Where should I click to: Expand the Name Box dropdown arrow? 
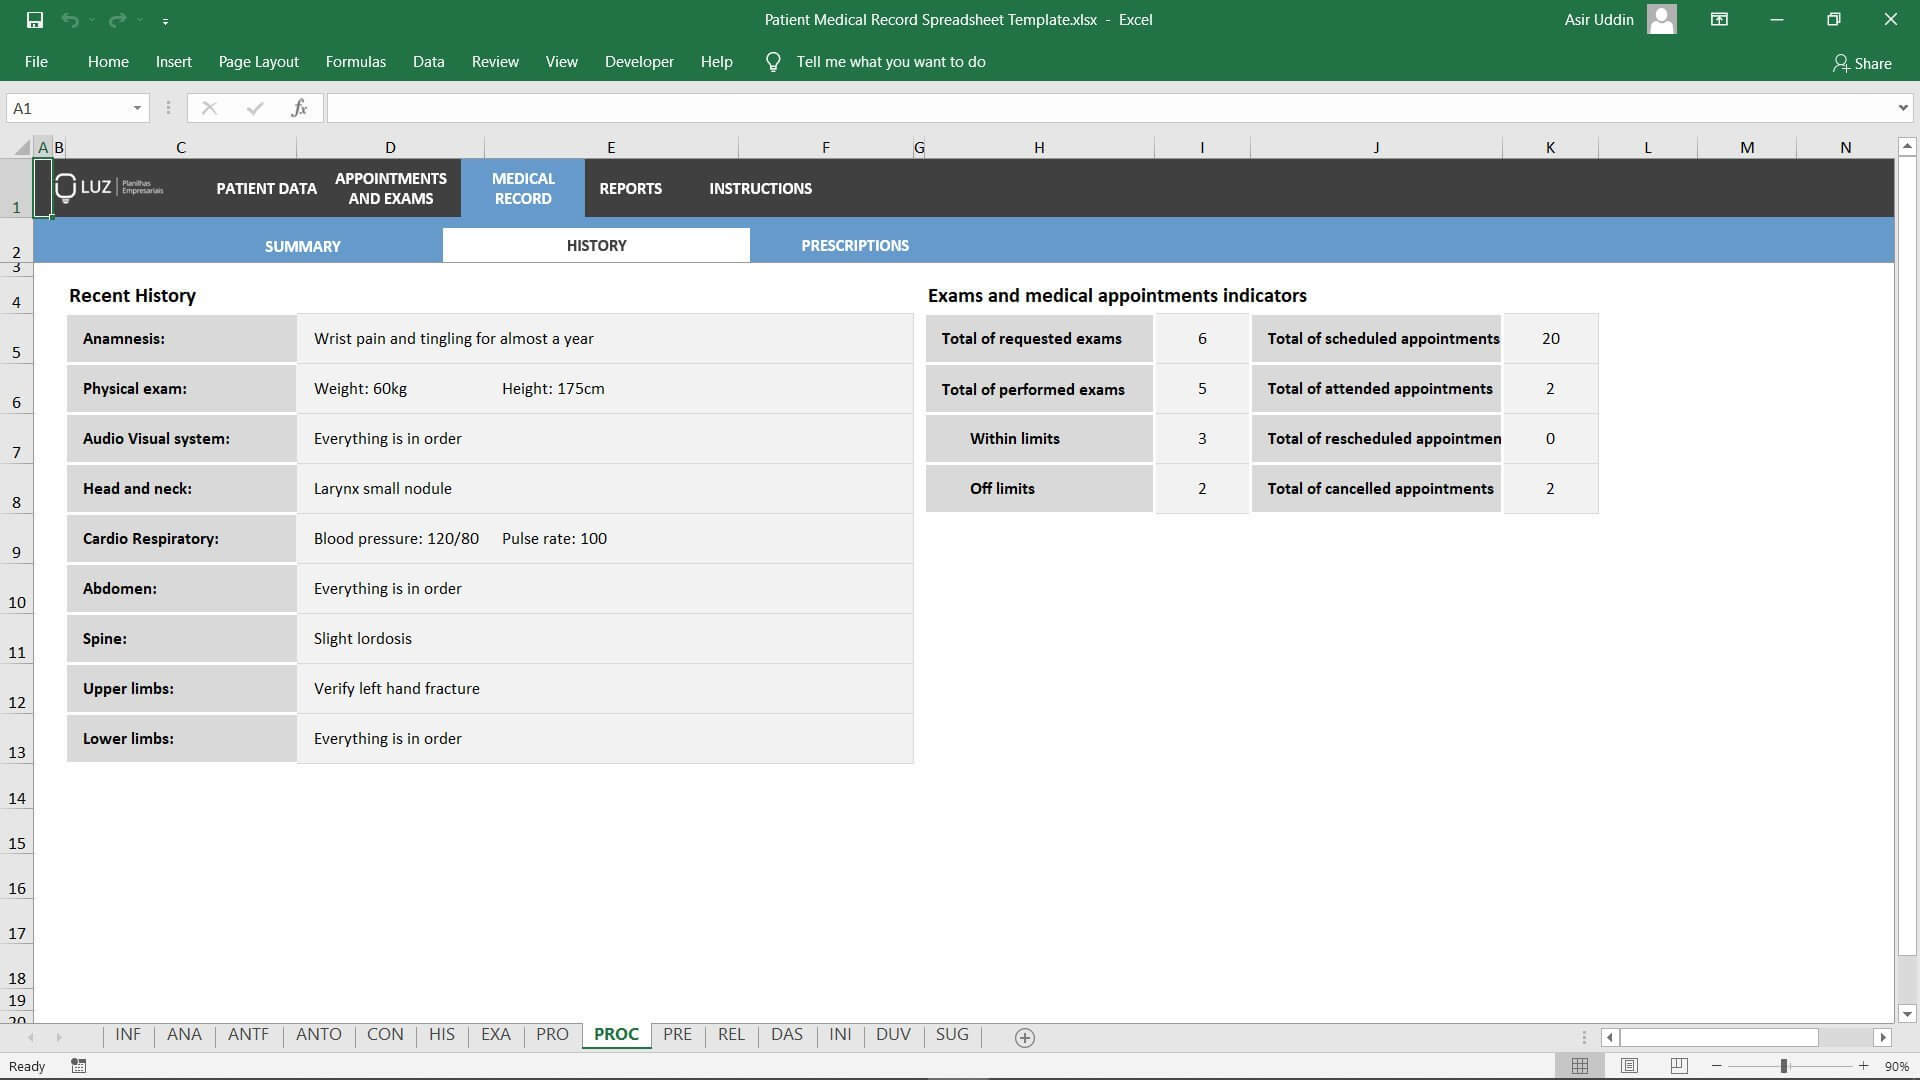coord(137,108)
